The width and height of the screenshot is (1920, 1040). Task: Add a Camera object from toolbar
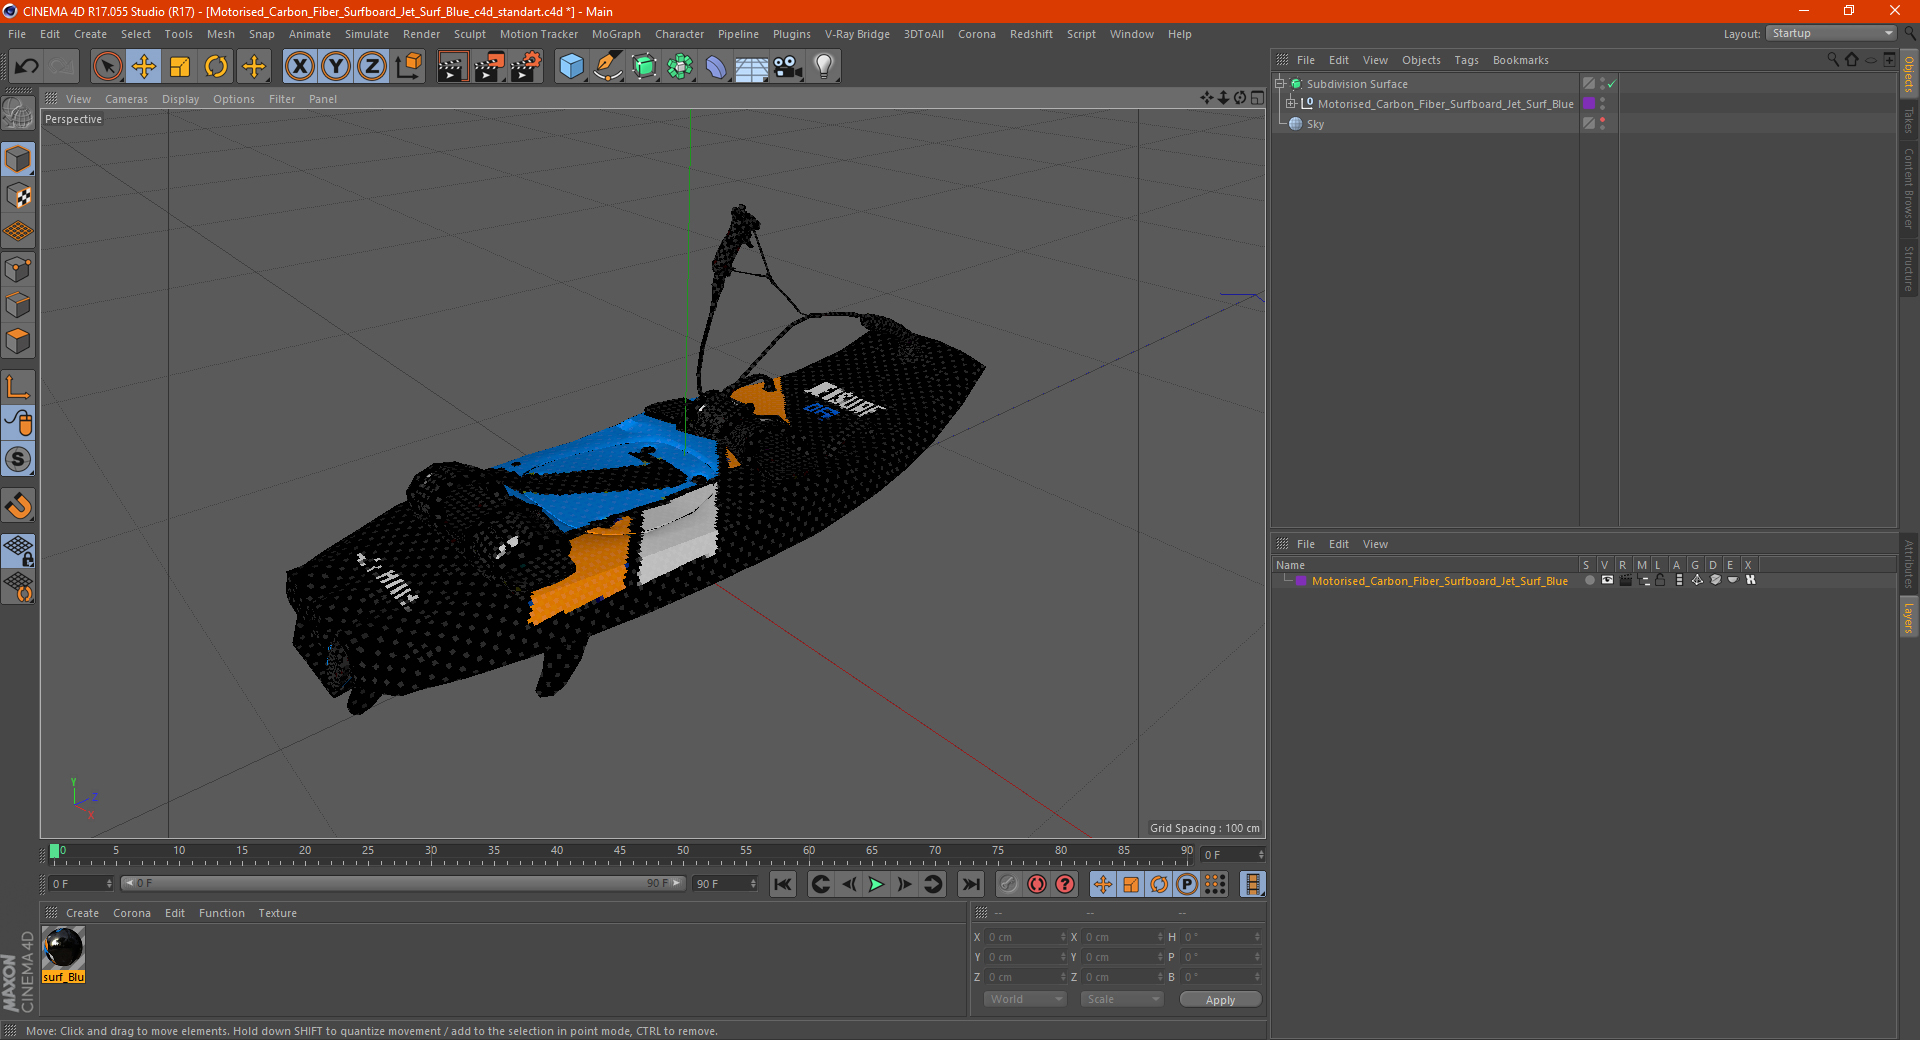pos(787,67)
